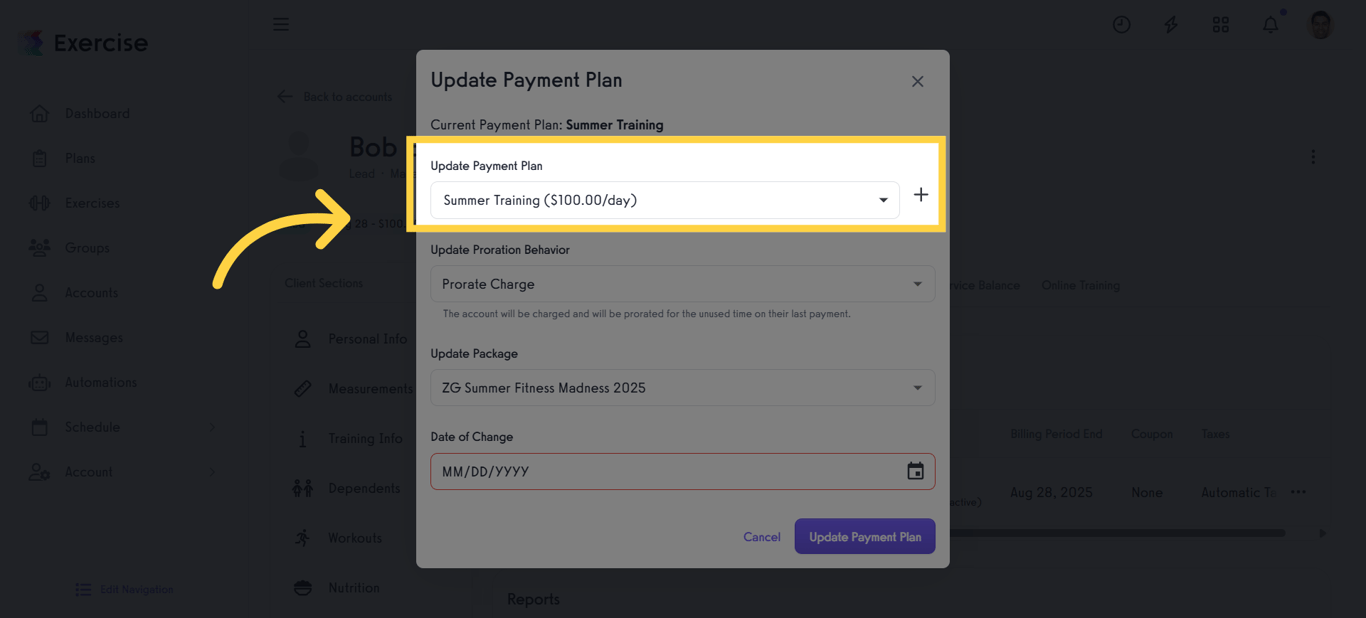Open the Automations robot icon
Image resolution: width=1366 pixels, height=618 pixels.
pyautogui.click(x=40, y=382)
